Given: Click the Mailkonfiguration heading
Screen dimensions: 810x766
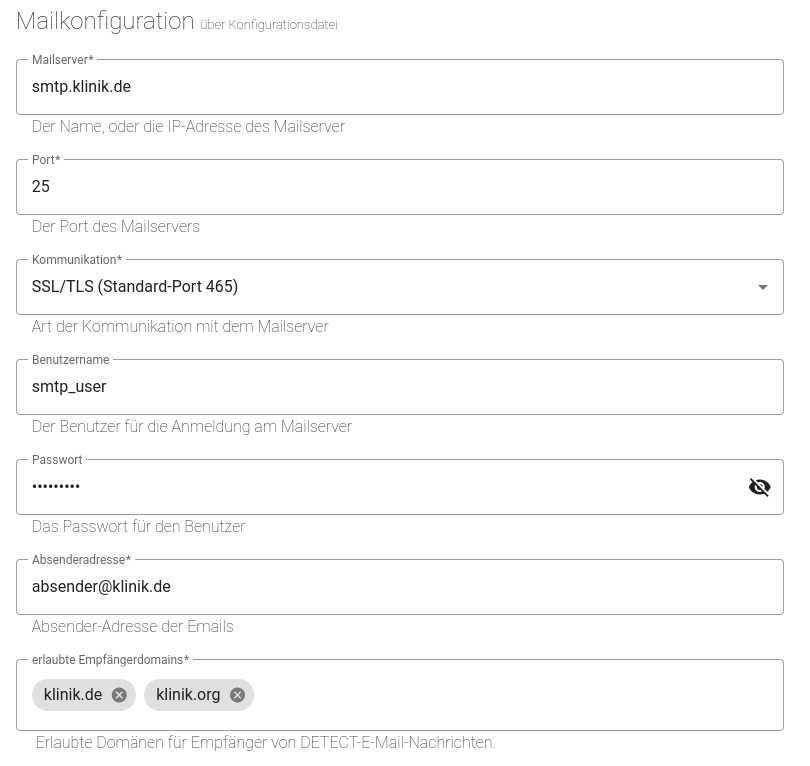Looking at the screenshot, I should 105,21.
